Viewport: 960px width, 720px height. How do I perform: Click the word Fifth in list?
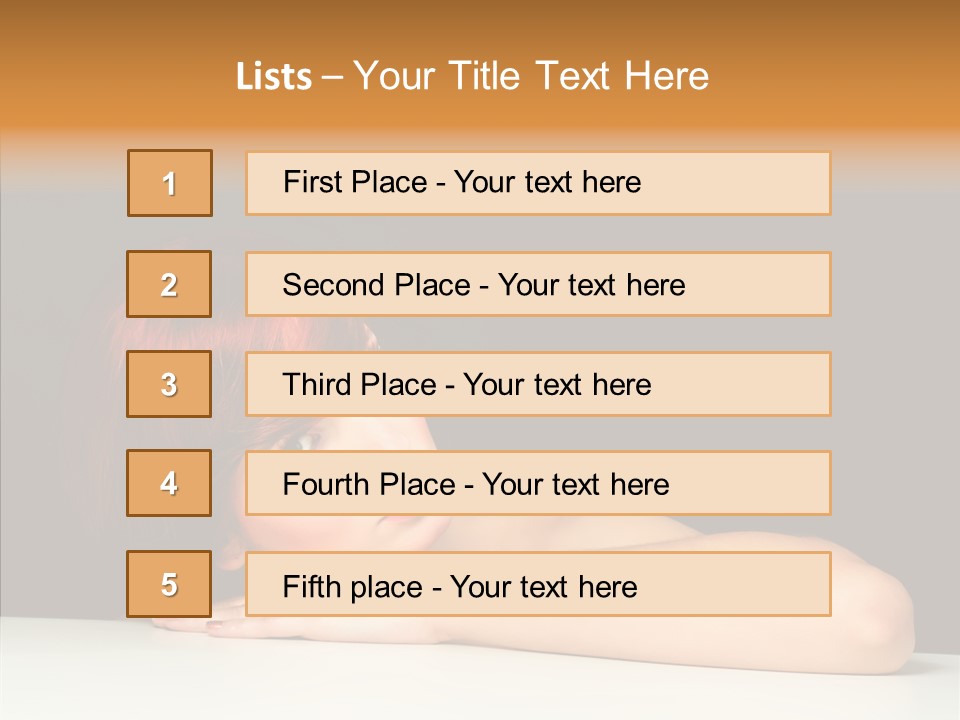coord(310,586)
